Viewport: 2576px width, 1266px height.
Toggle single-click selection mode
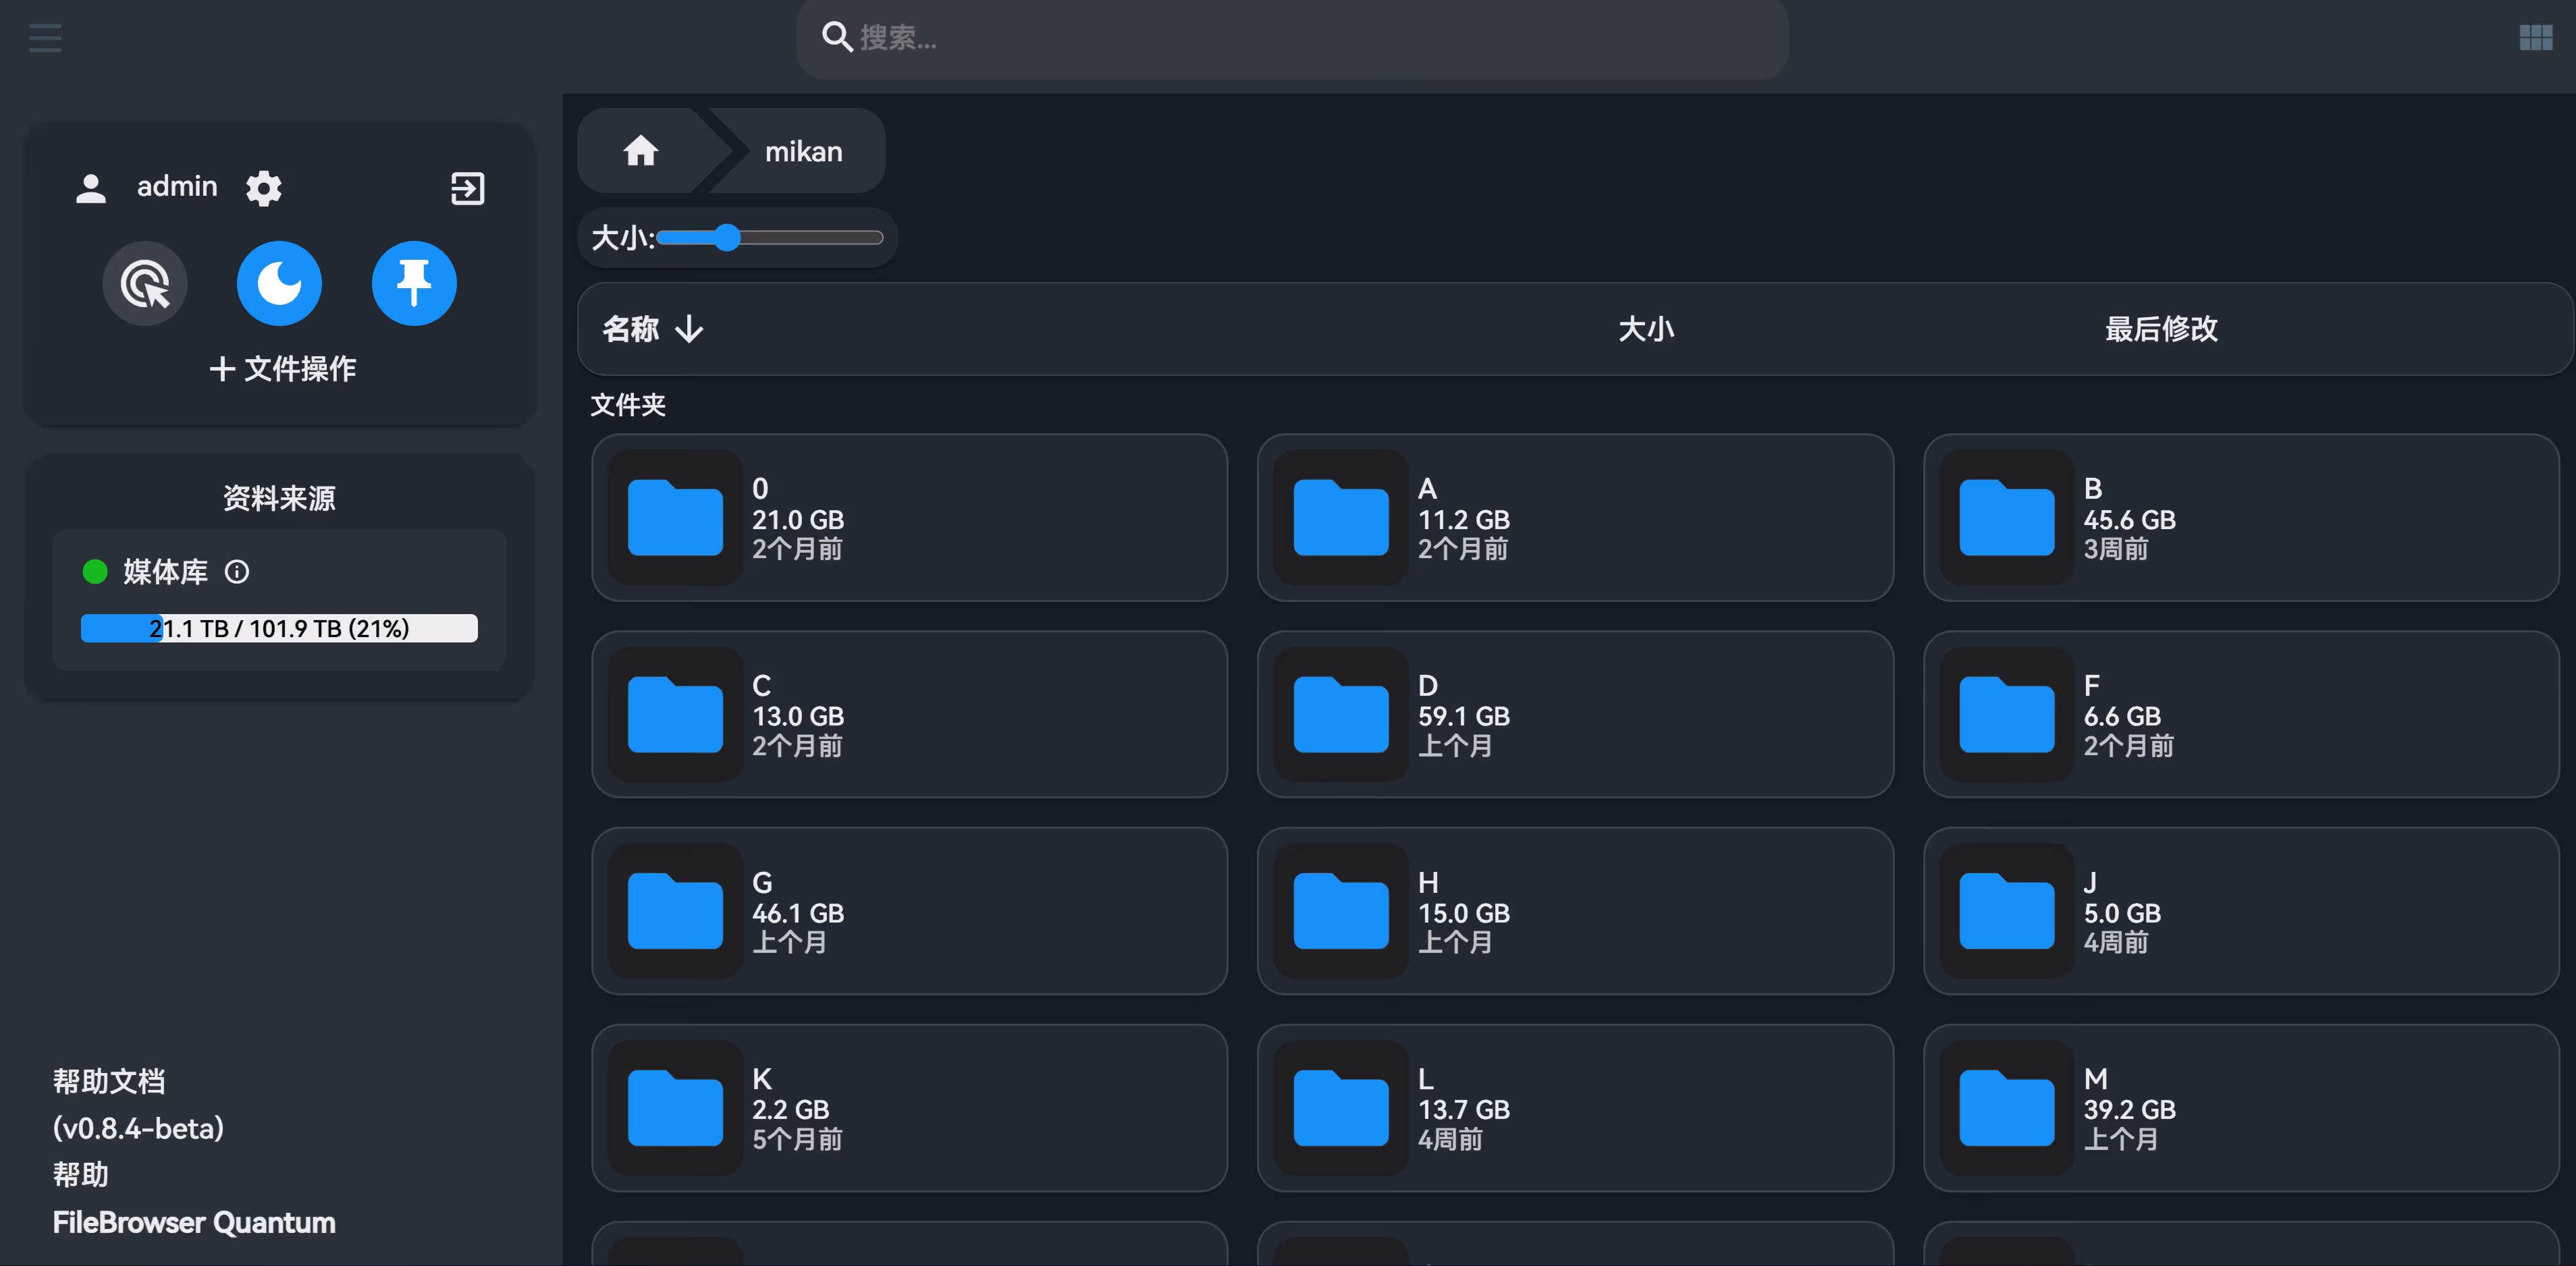tap(145, 283)
